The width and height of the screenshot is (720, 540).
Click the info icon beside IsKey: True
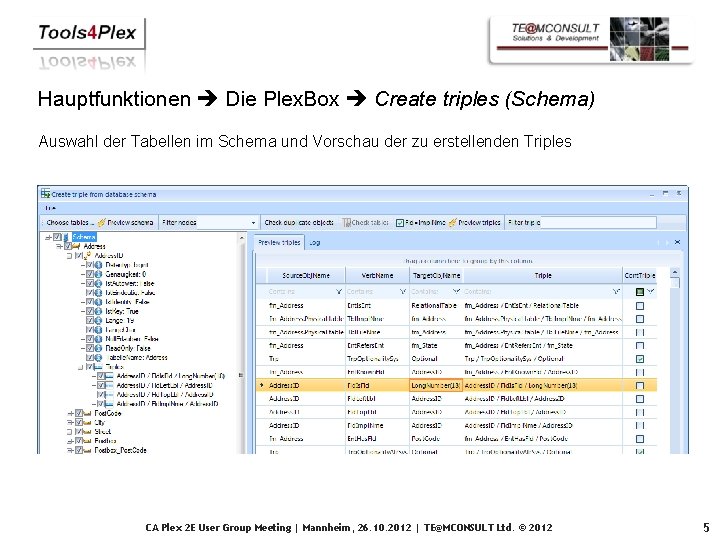point(98,311)
